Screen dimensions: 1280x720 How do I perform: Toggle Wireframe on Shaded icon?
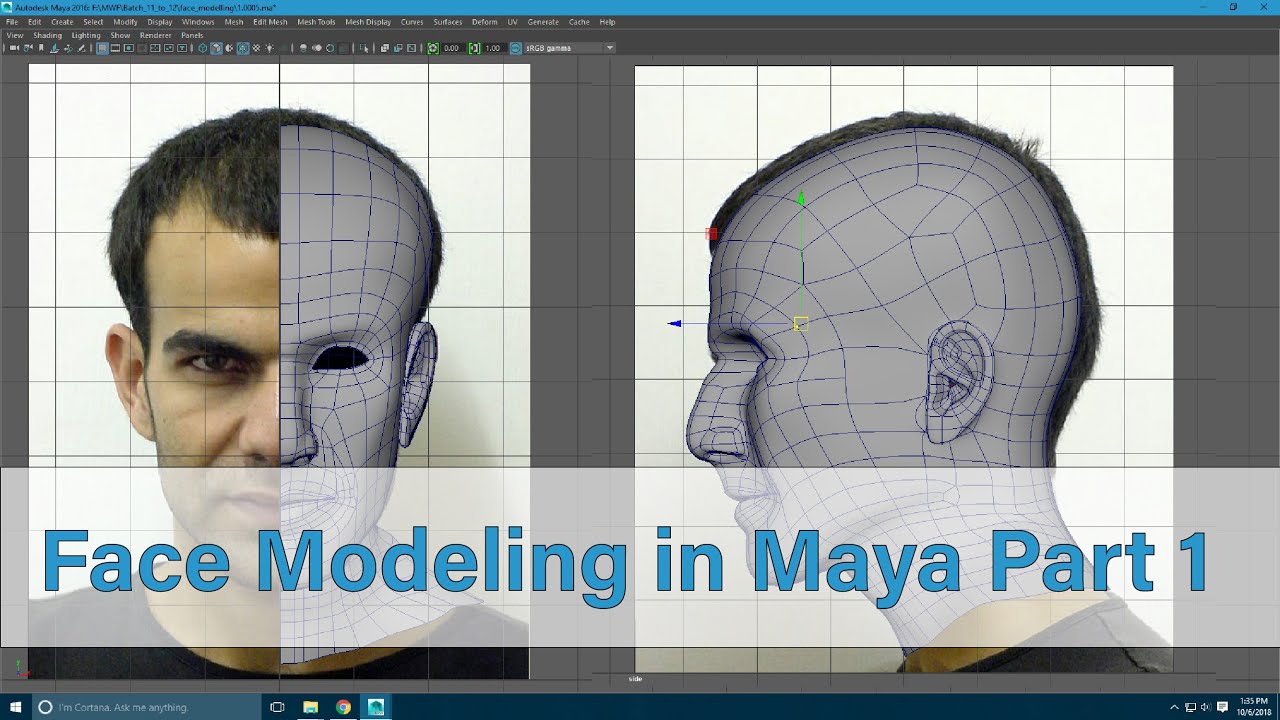click(x=243, y=48)
